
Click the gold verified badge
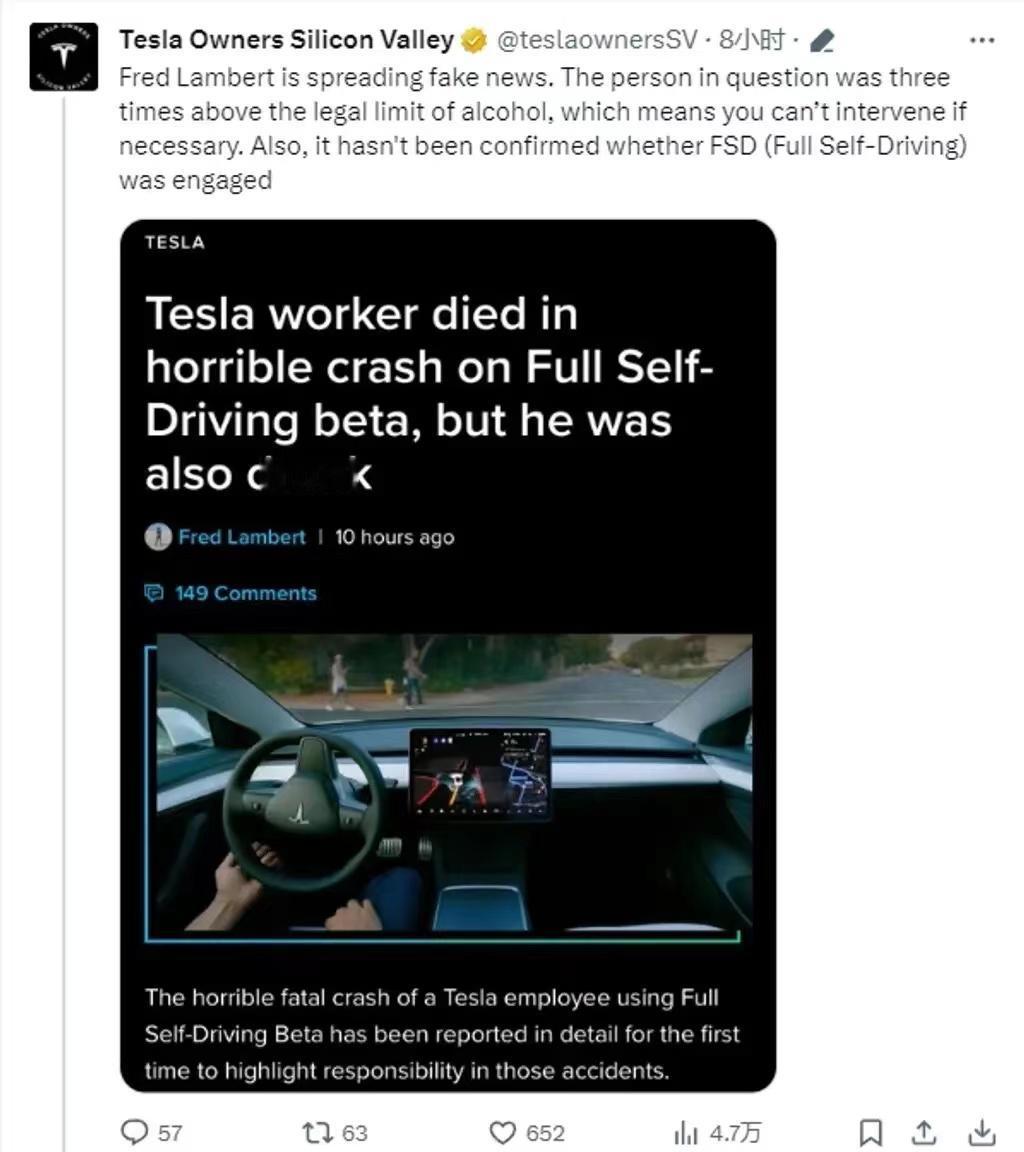click(474, 40)
